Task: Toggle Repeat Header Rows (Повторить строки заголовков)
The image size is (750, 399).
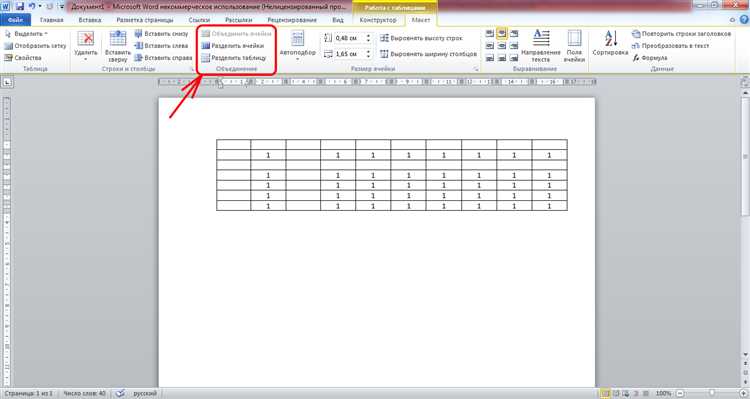Action: [x=681, y=34]
